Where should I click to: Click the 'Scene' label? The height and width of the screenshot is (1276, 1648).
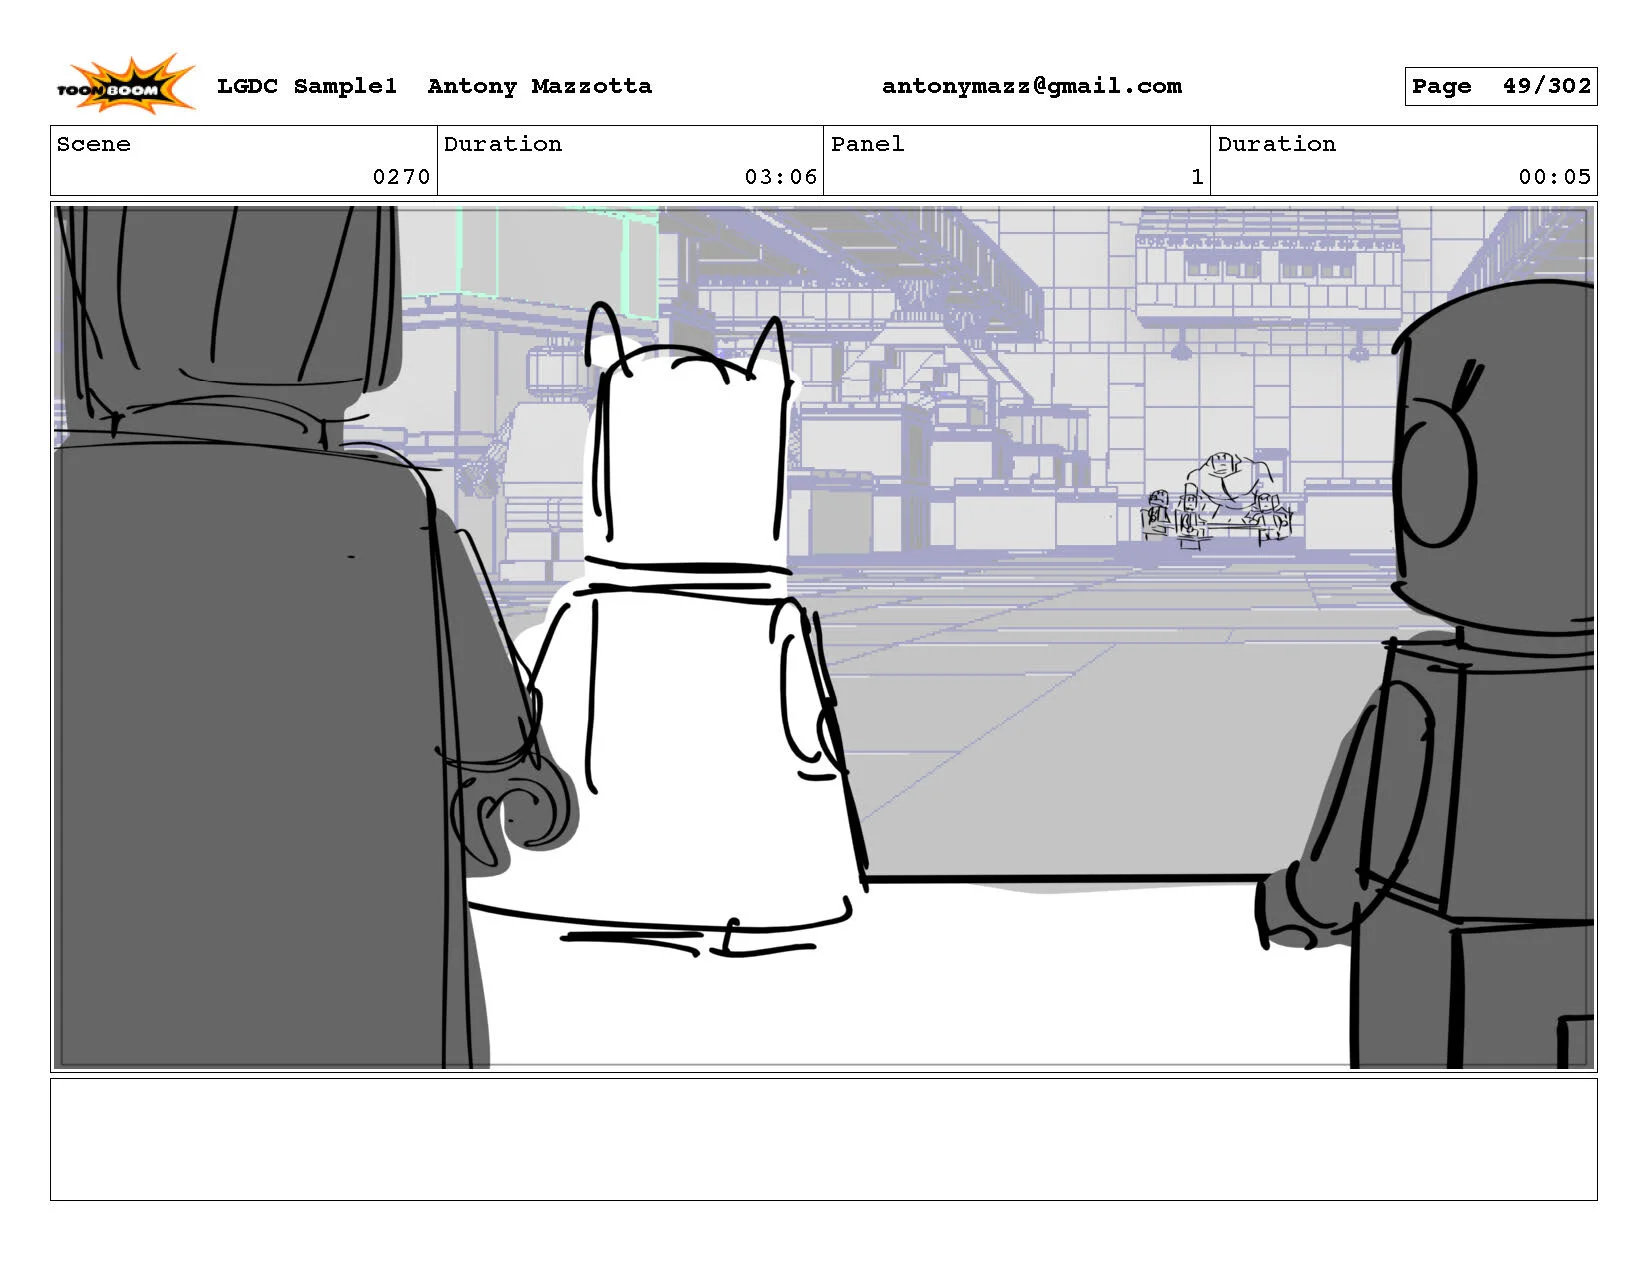(x=93, y=144)
